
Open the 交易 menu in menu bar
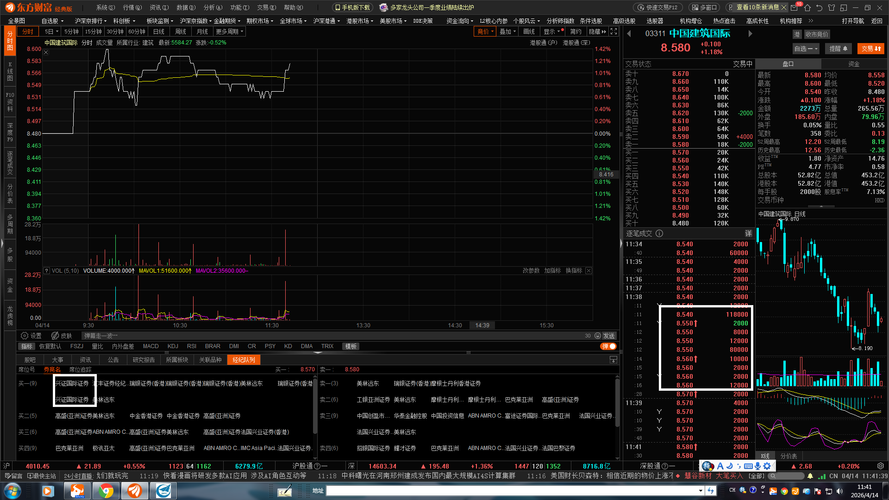[266, 7]
